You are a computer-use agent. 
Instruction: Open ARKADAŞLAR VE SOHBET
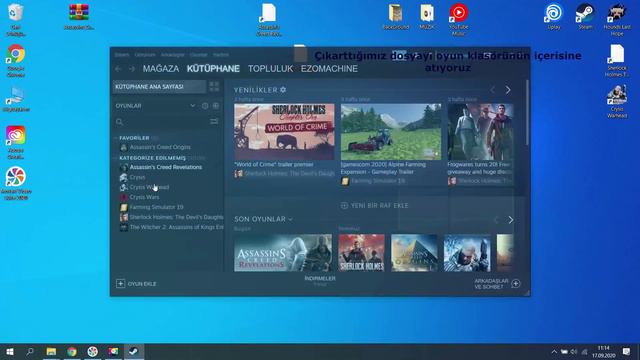[497, 284]
